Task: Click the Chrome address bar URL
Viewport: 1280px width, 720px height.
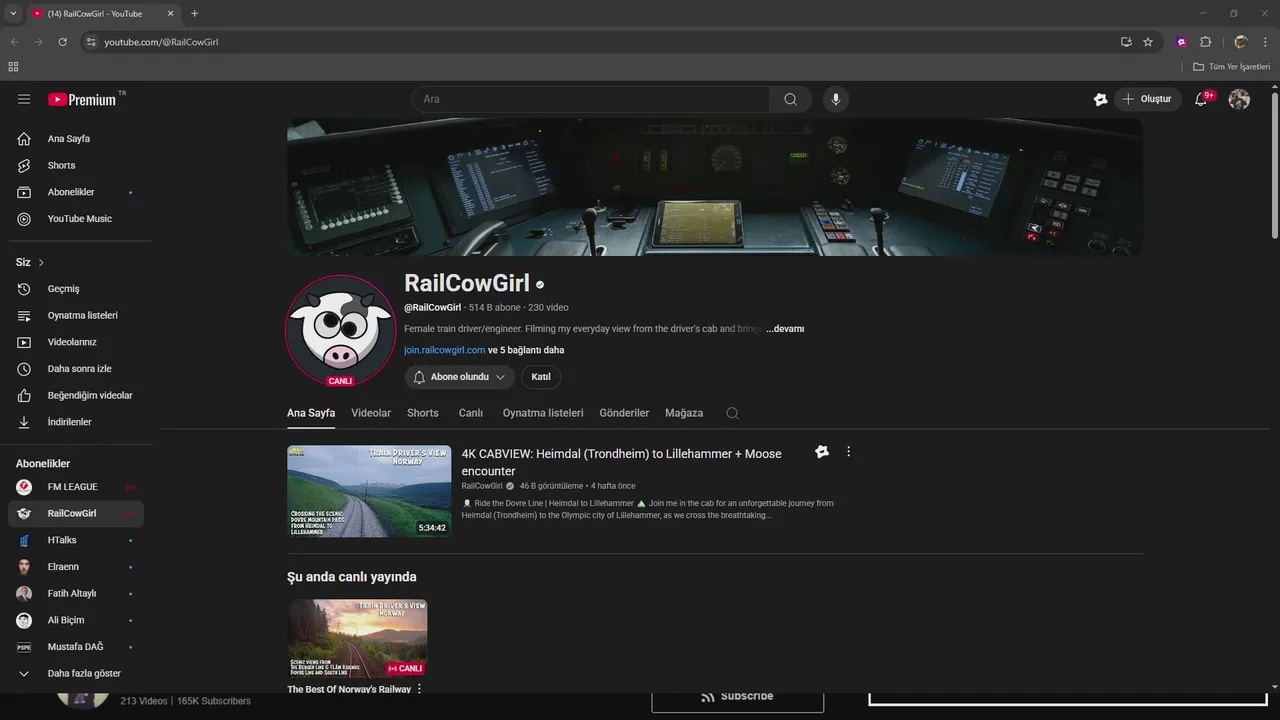Action: (161, 42)
